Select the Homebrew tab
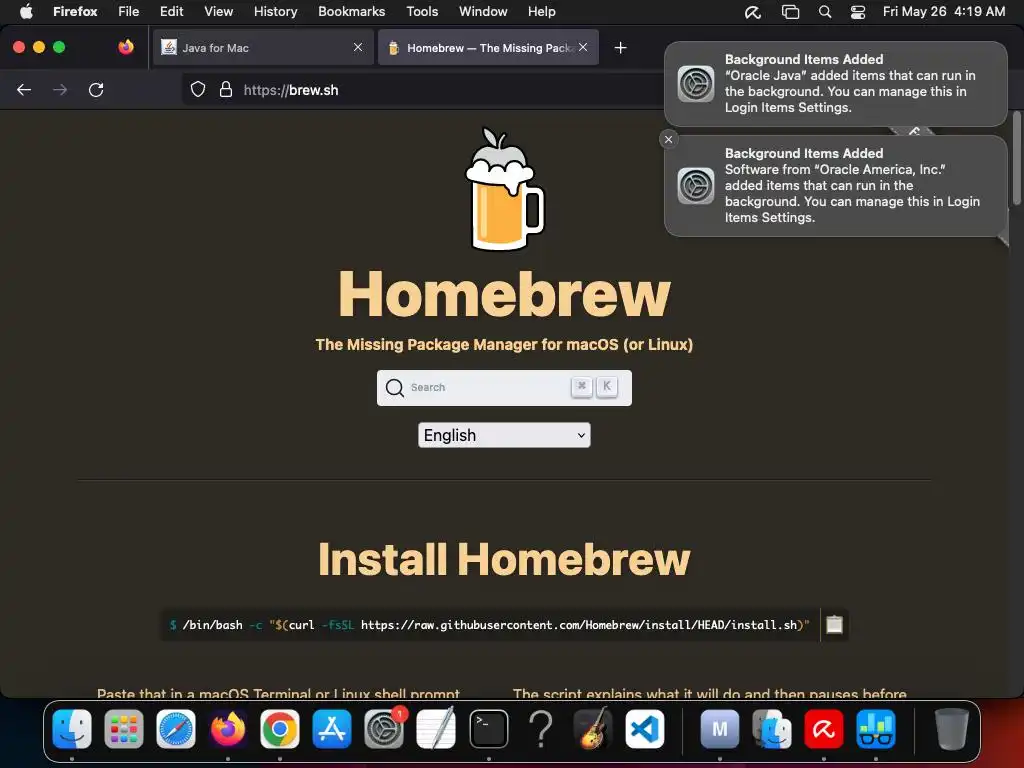The height and width of the screenshot is (768, 1024). [488, 48]
